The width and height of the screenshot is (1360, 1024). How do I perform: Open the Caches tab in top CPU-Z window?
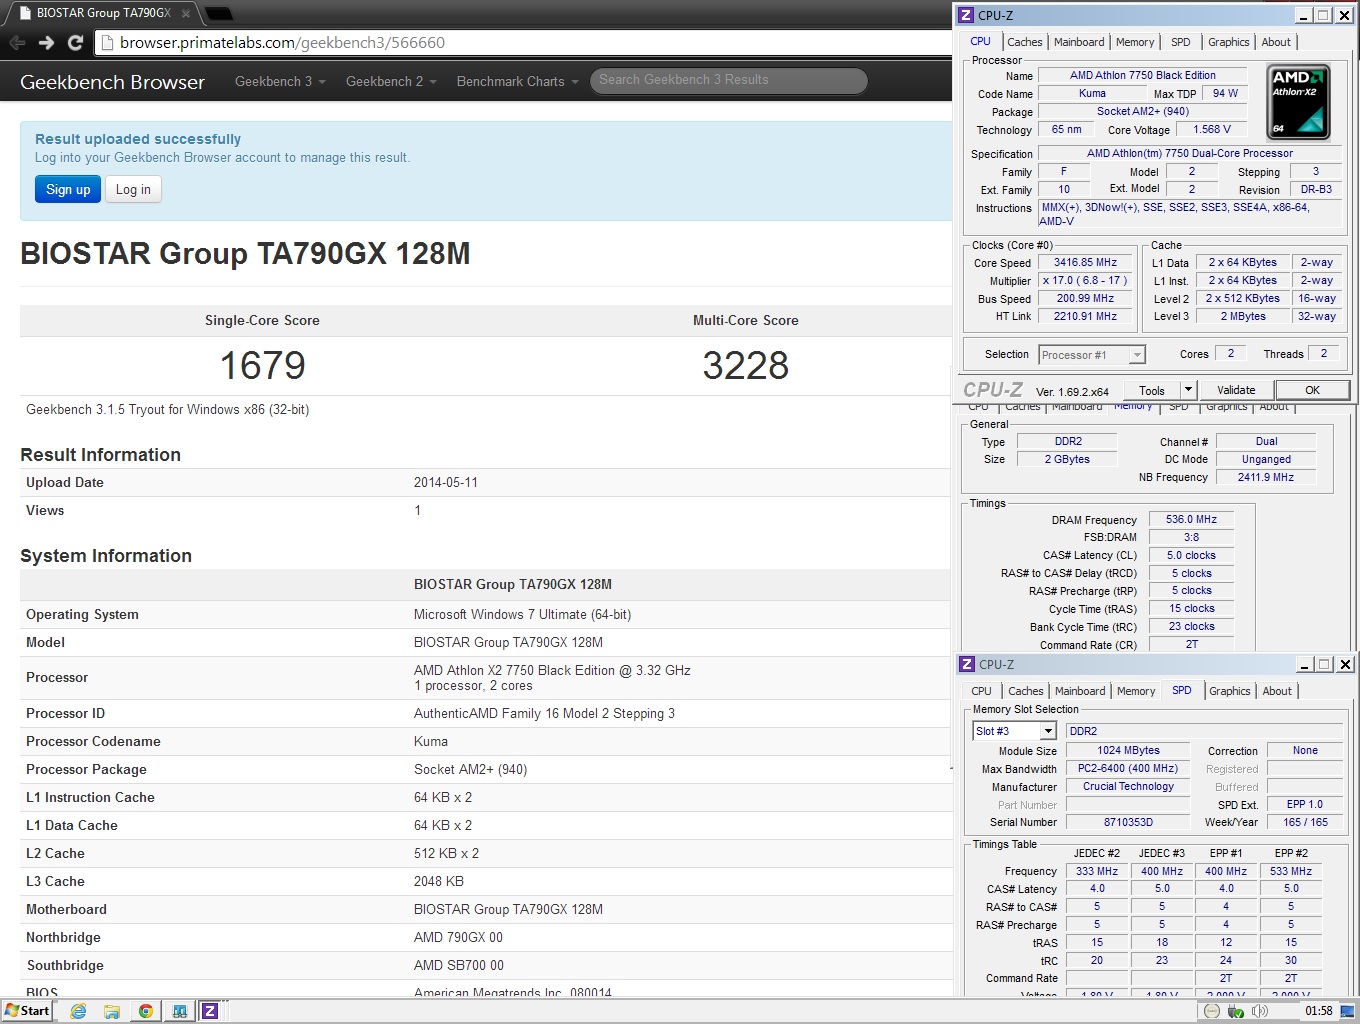click(1024, 42)
